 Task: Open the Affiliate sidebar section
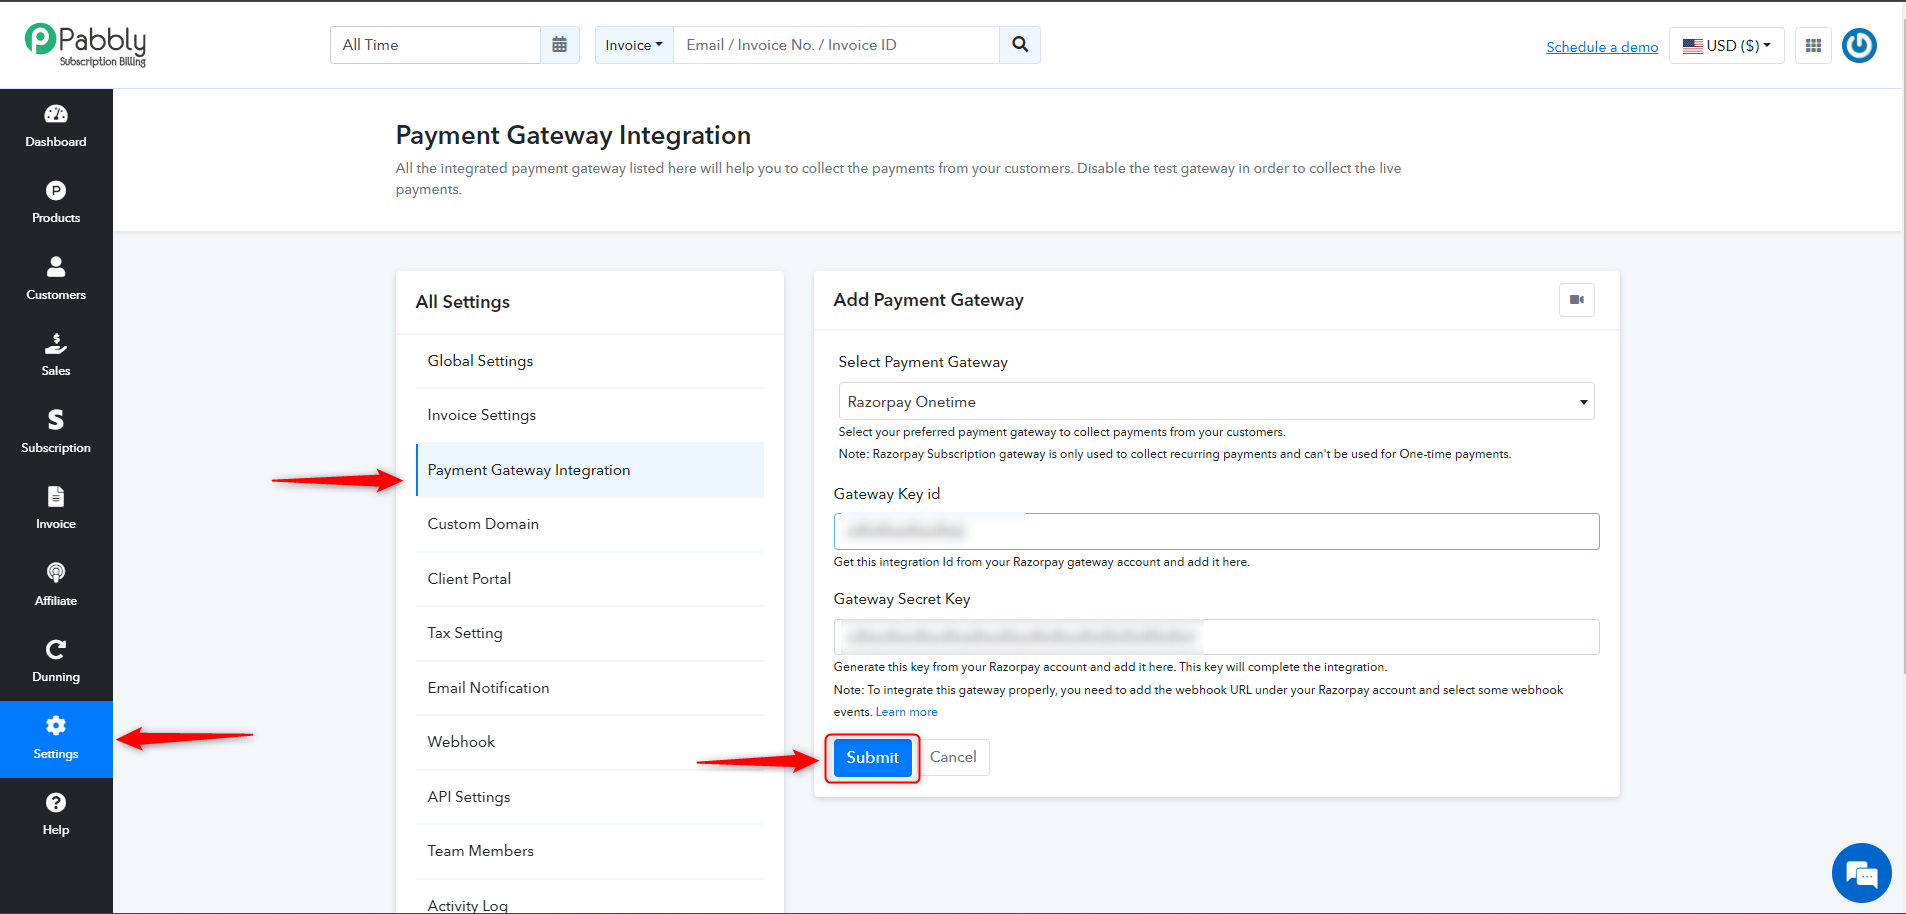pyautogui.click(x=56, y=586)
